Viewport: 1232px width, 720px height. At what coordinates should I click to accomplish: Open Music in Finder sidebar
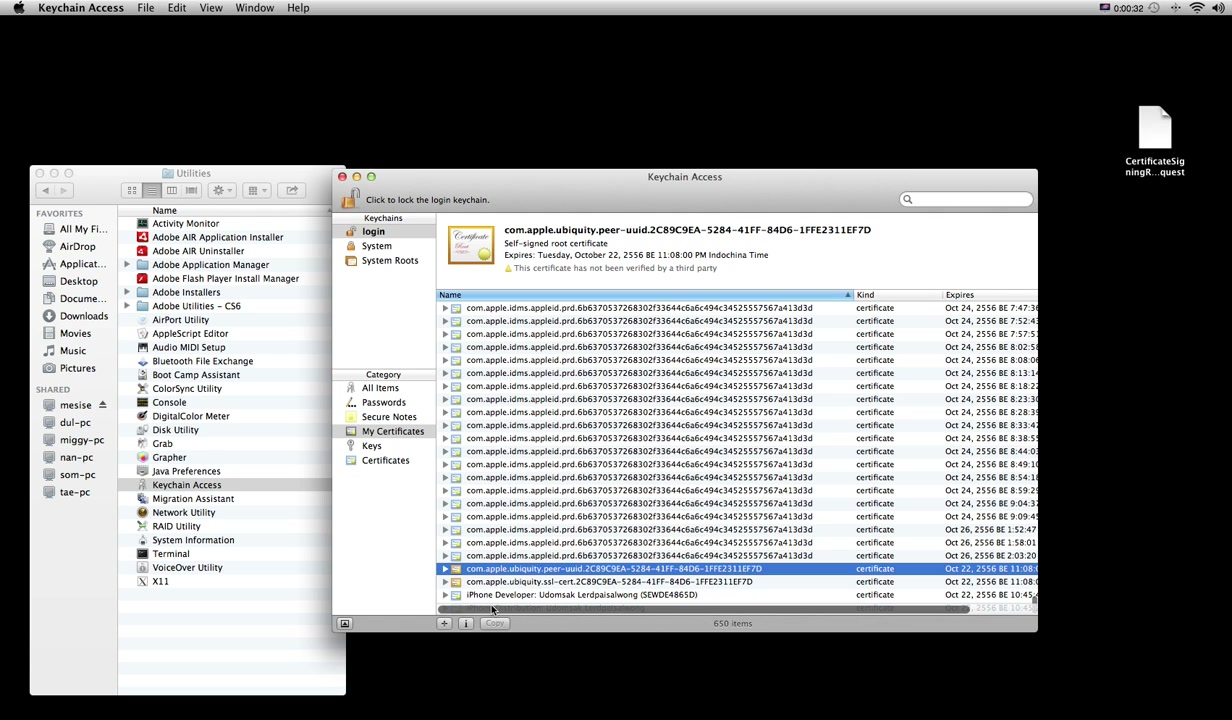pos(65,351)
